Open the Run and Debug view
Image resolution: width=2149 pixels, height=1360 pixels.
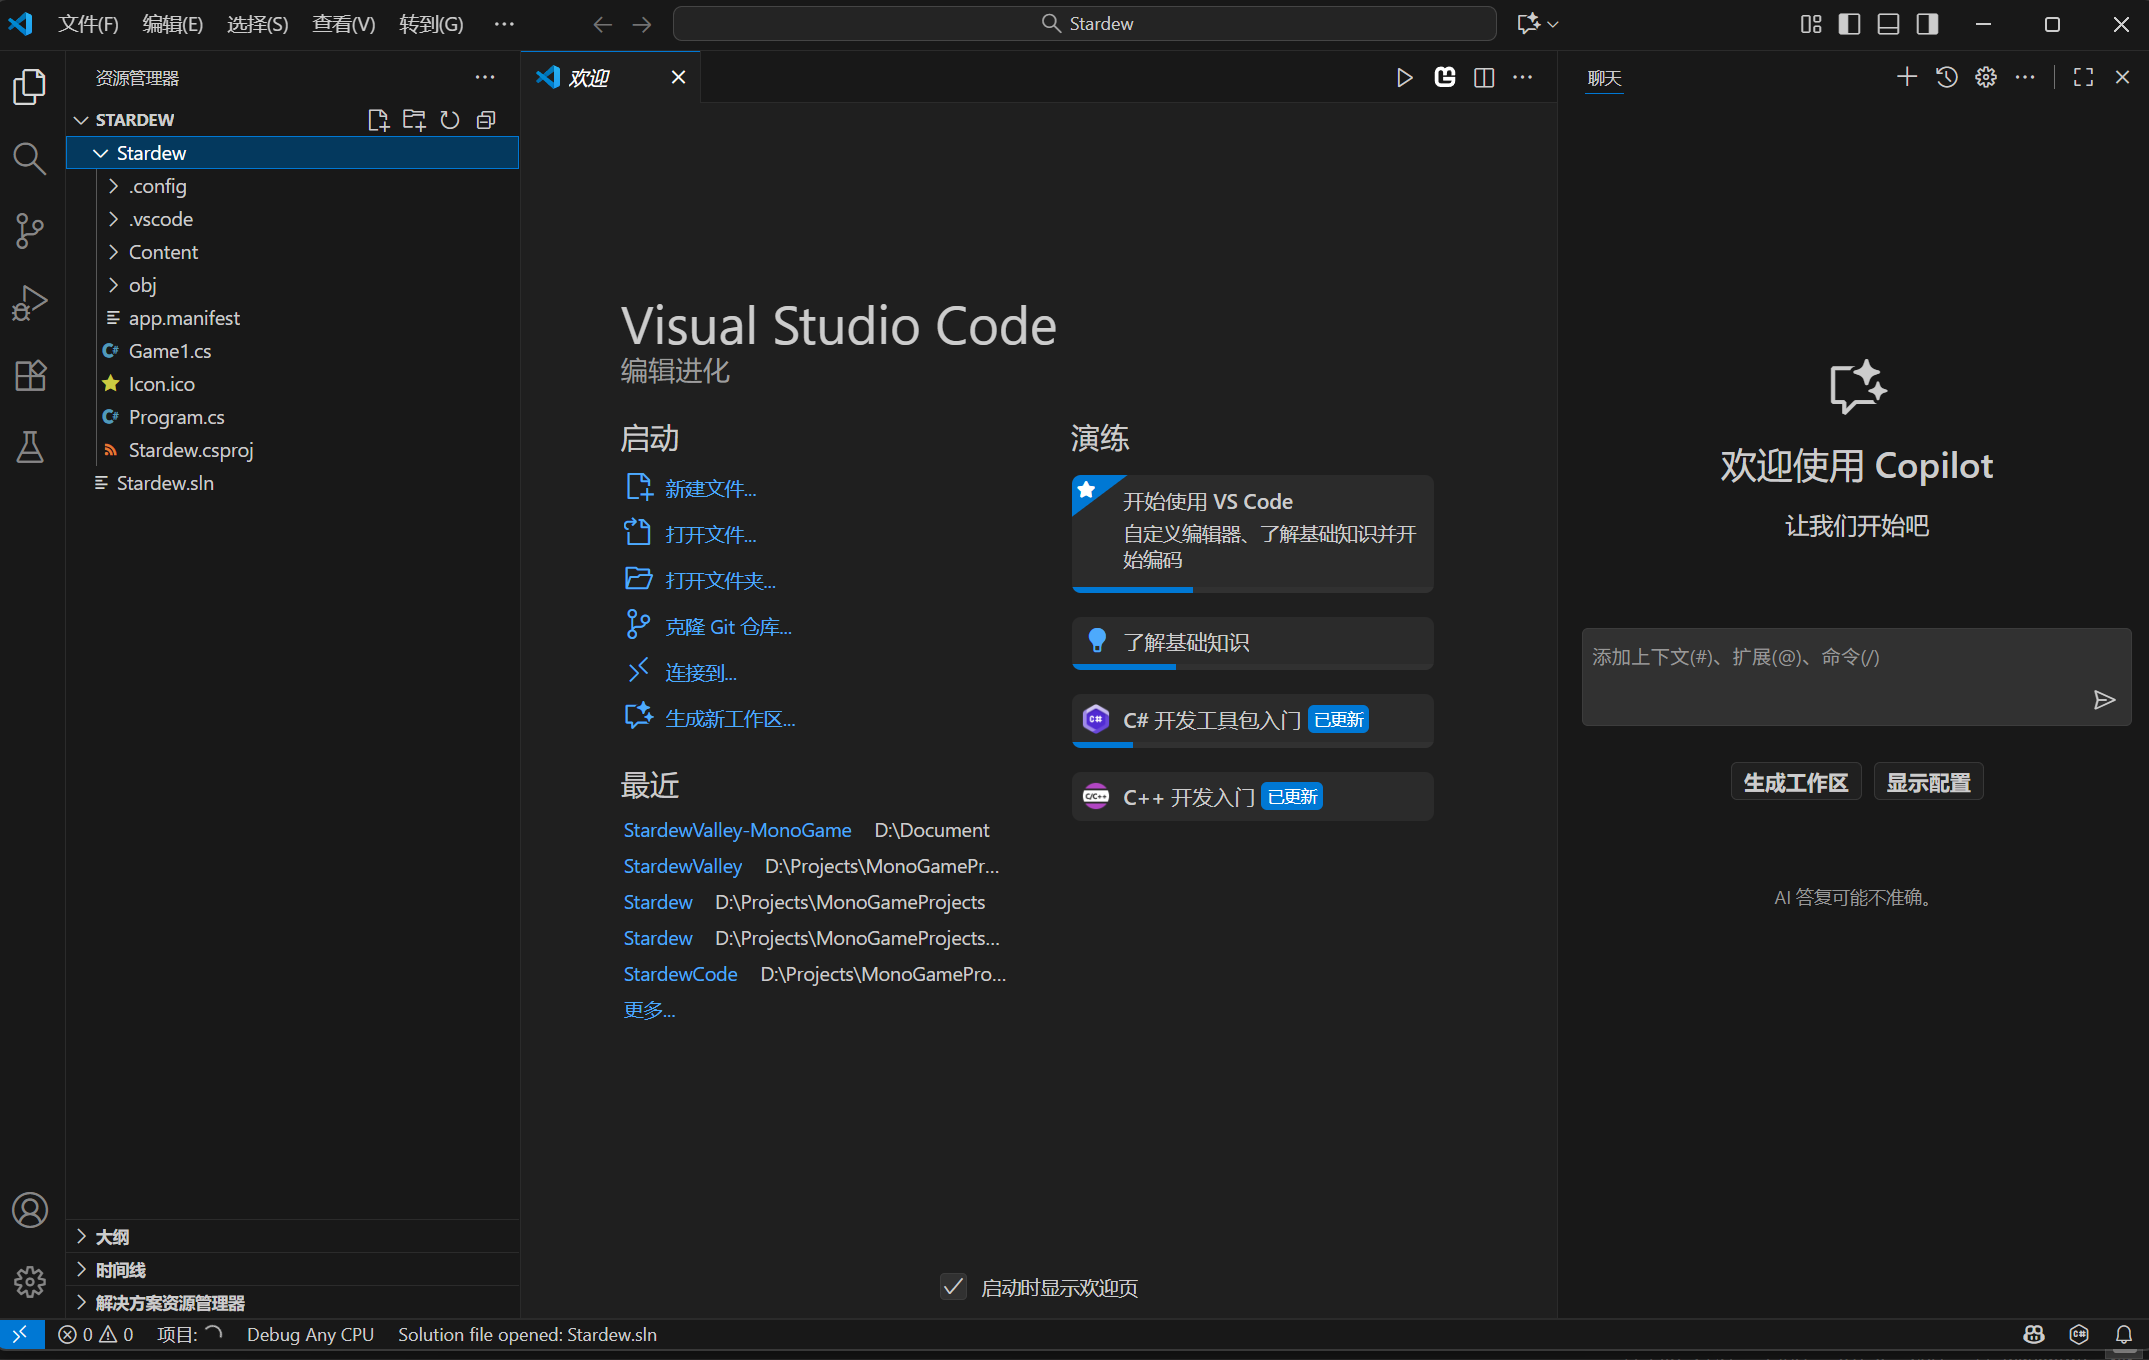30,303
